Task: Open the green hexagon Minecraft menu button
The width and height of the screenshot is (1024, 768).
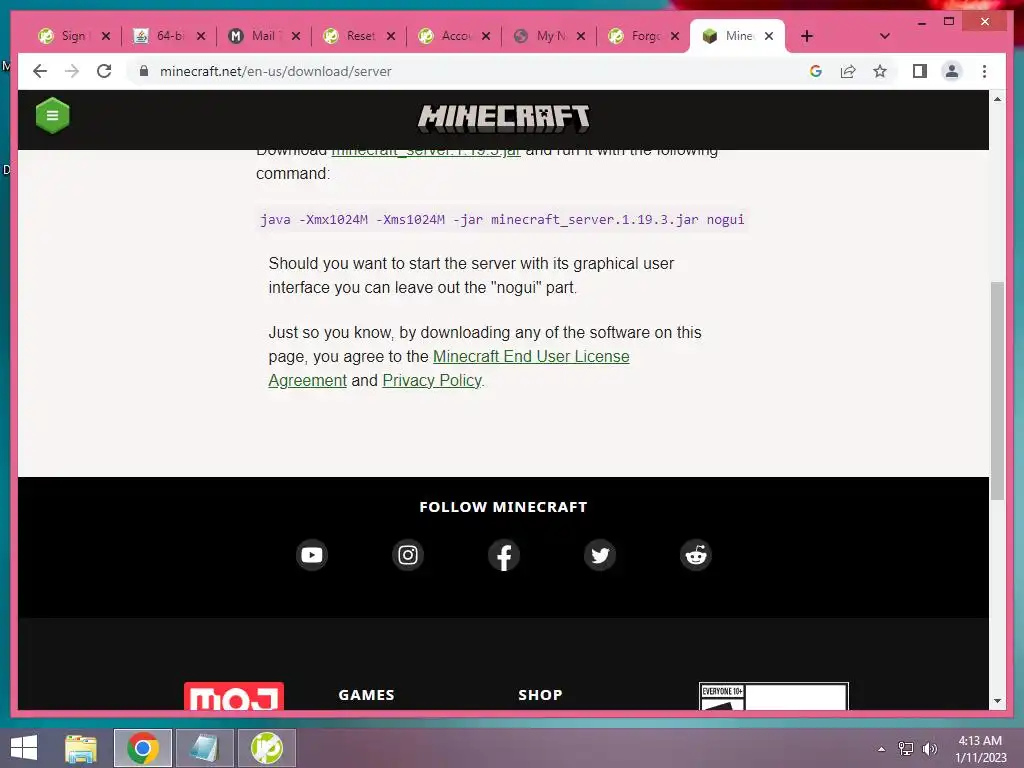Action: coord(52,116)
